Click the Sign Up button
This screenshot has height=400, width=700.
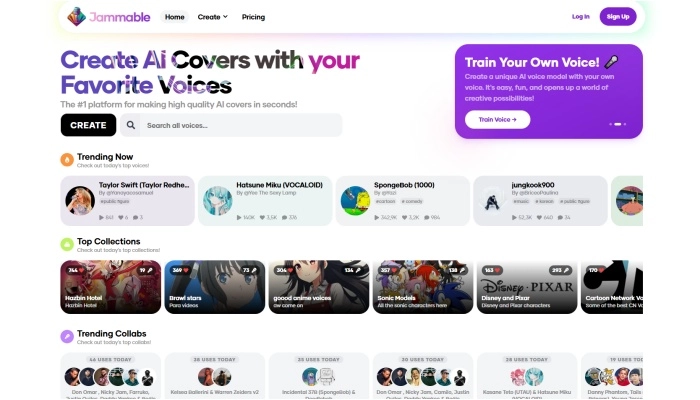(x=618, y=17)
